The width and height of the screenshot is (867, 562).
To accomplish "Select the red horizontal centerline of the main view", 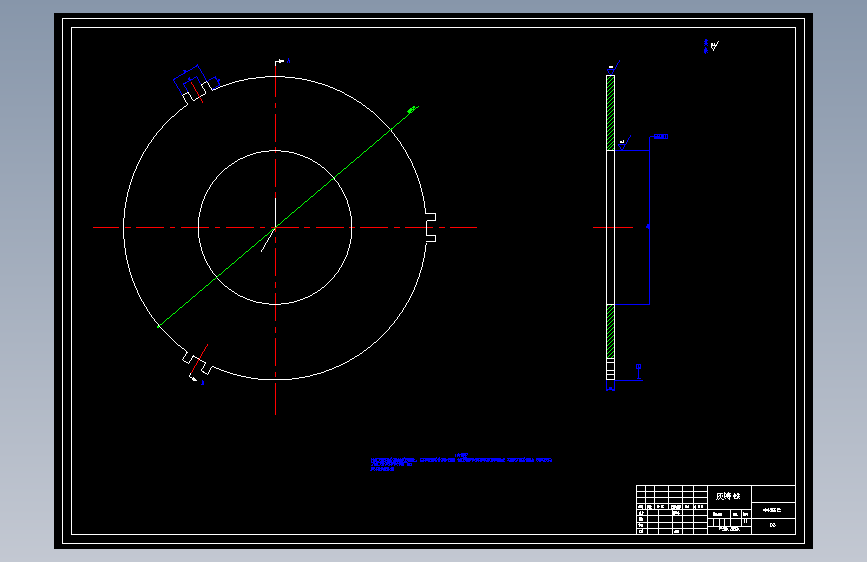I will [x=285, y=227].
